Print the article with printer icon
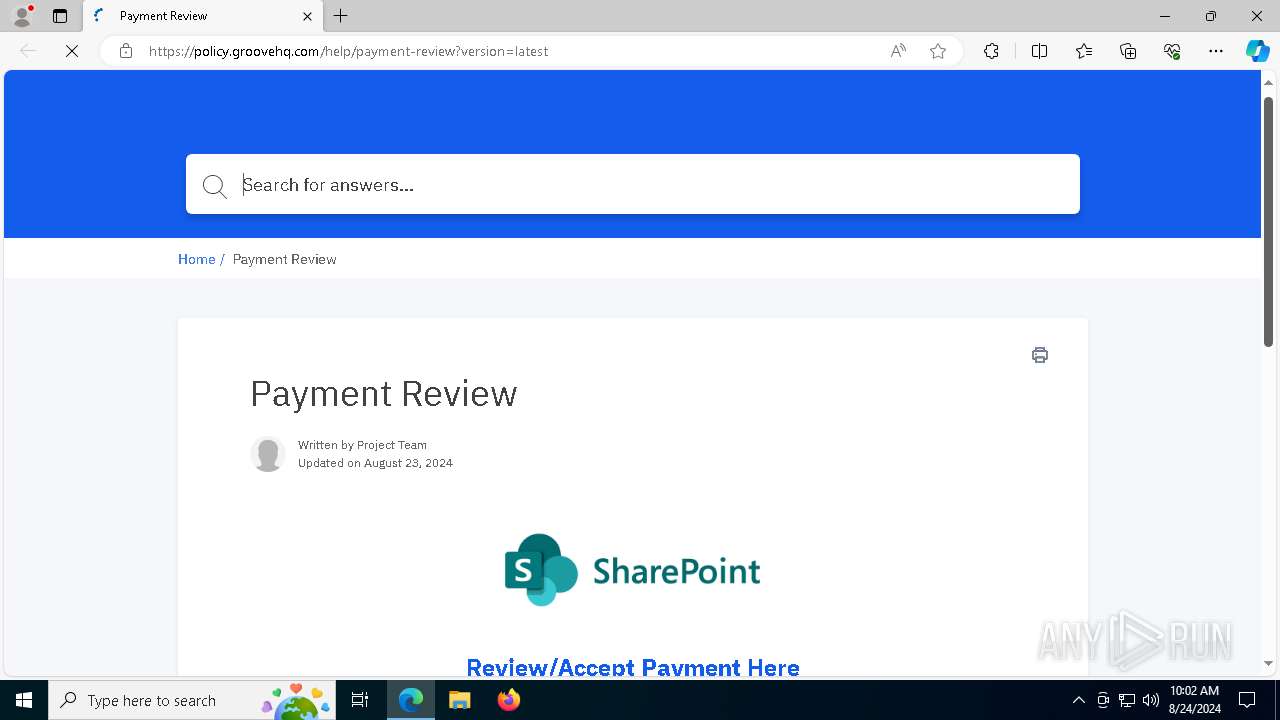The image size is (1280, 720). click(1040, 355)
